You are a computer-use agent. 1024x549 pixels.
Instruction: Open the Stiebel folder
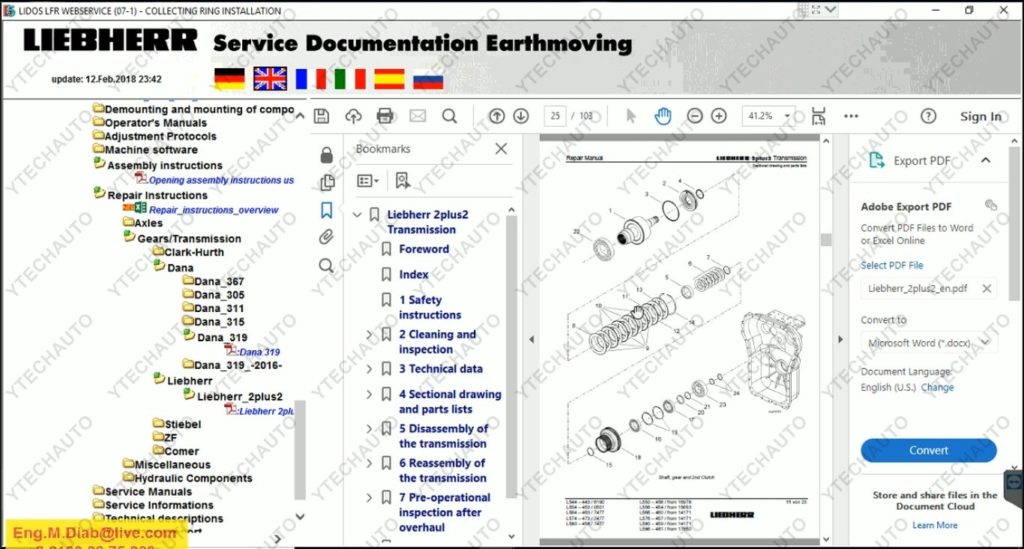[182, 424]
